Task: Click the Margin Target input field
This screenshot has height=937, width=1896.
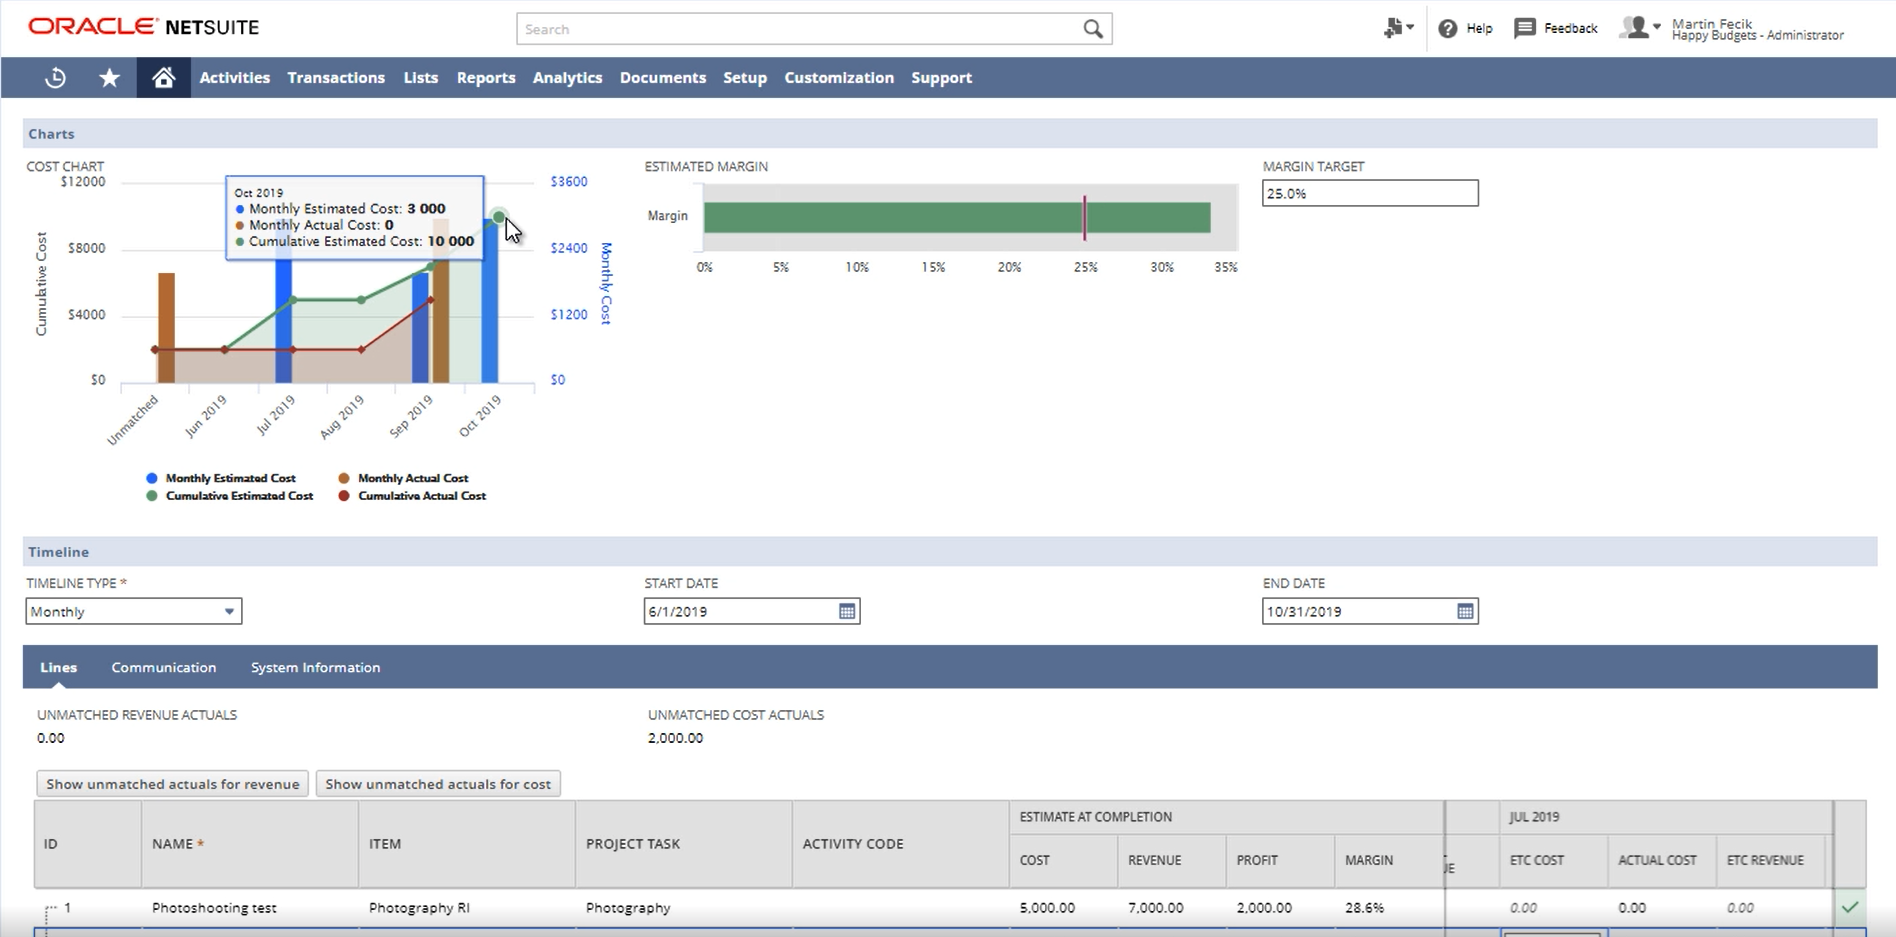Action: 1369,193
